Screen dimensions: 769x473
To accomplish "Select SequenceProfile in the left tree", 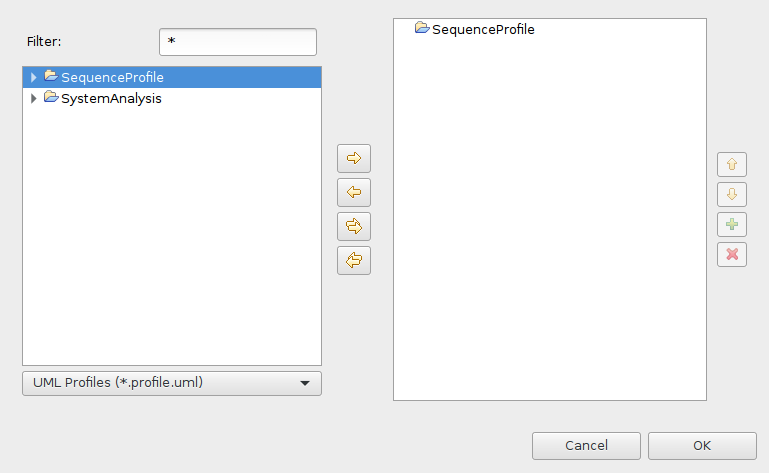I will tap(112, 78).
